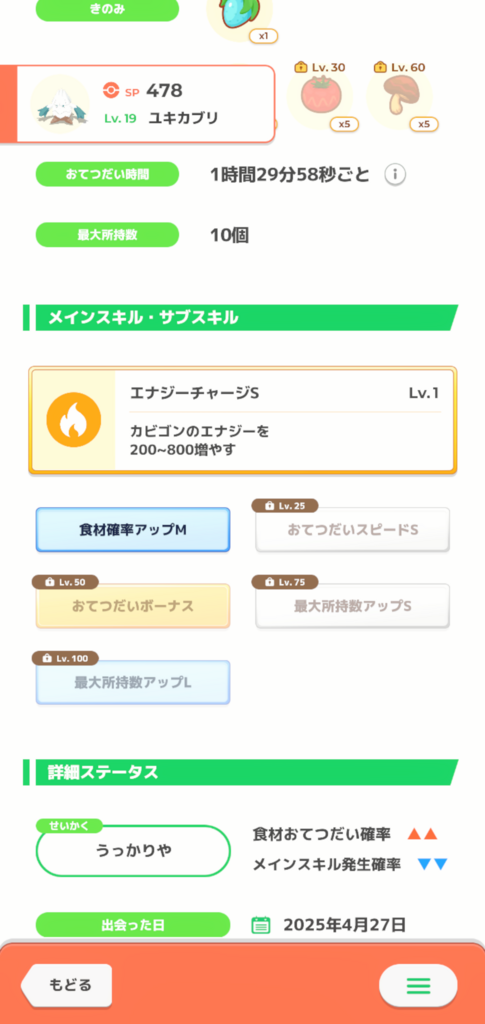Open the 食材確率アップM sub skill

point(133,530)
